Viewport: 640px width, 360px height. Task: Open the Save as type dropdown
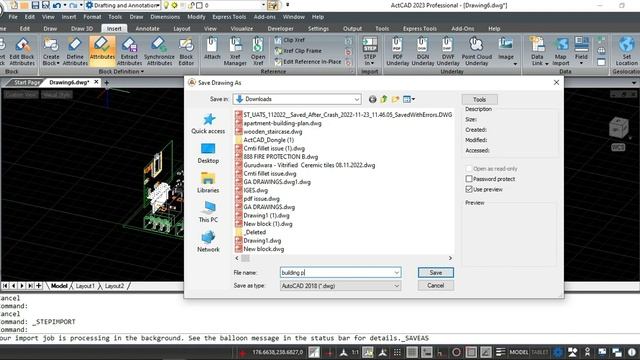click(396, 286)
